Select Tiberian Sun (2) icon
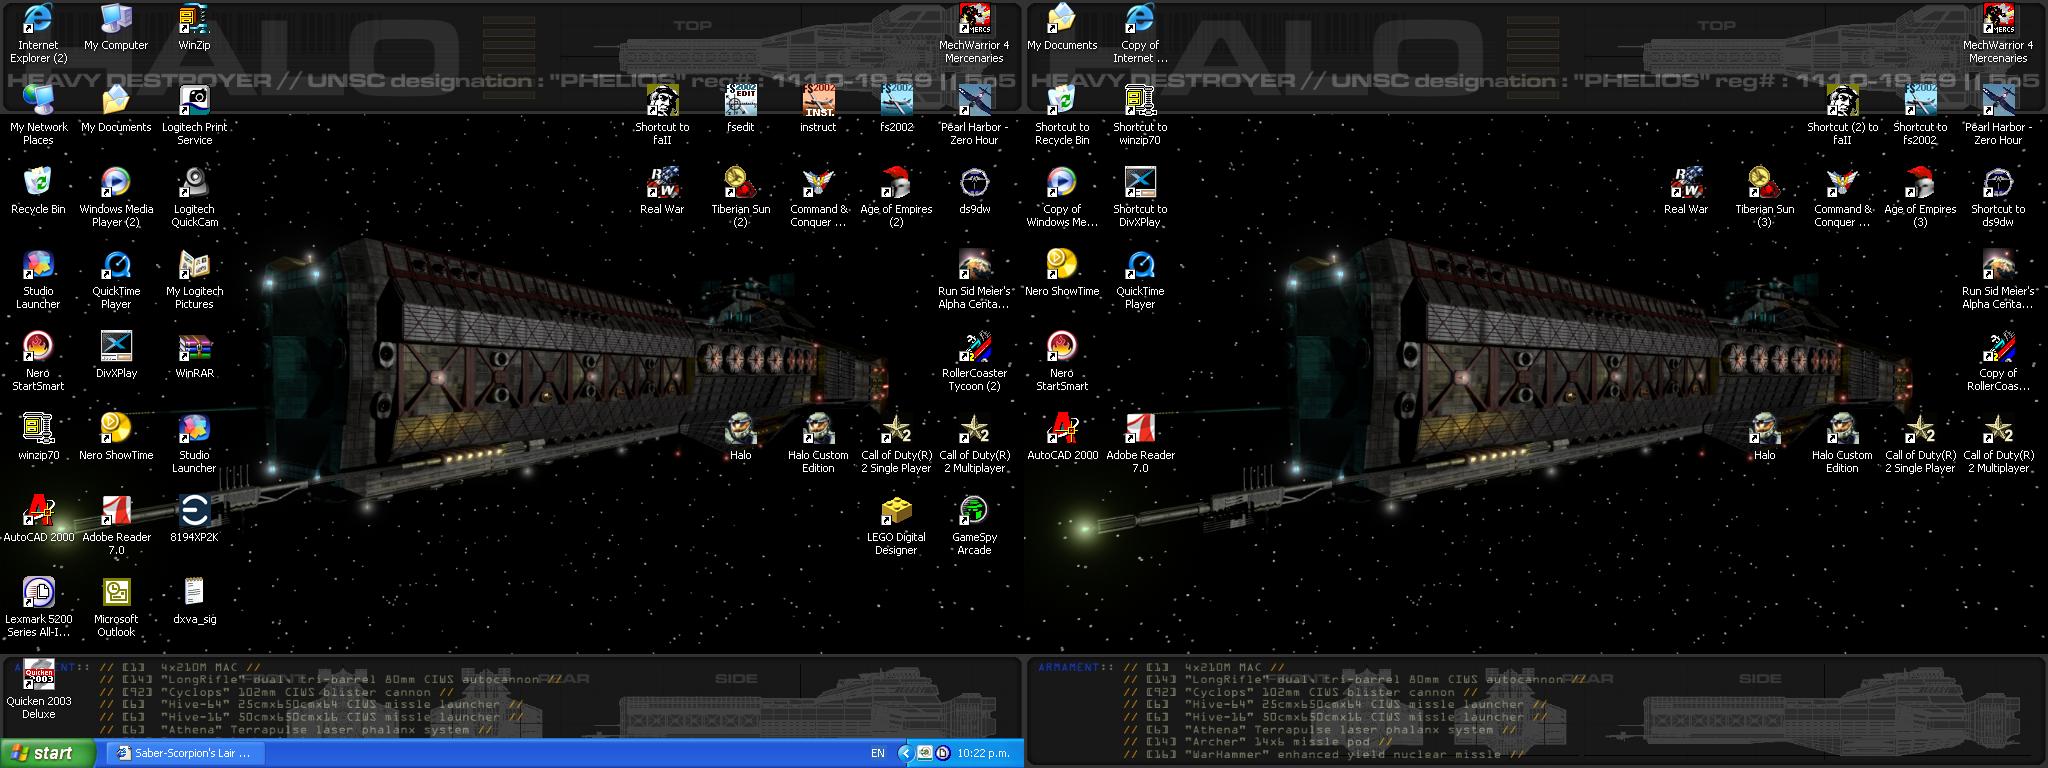Viewport: 2048px width, 768px height. (x=740, y=197)
